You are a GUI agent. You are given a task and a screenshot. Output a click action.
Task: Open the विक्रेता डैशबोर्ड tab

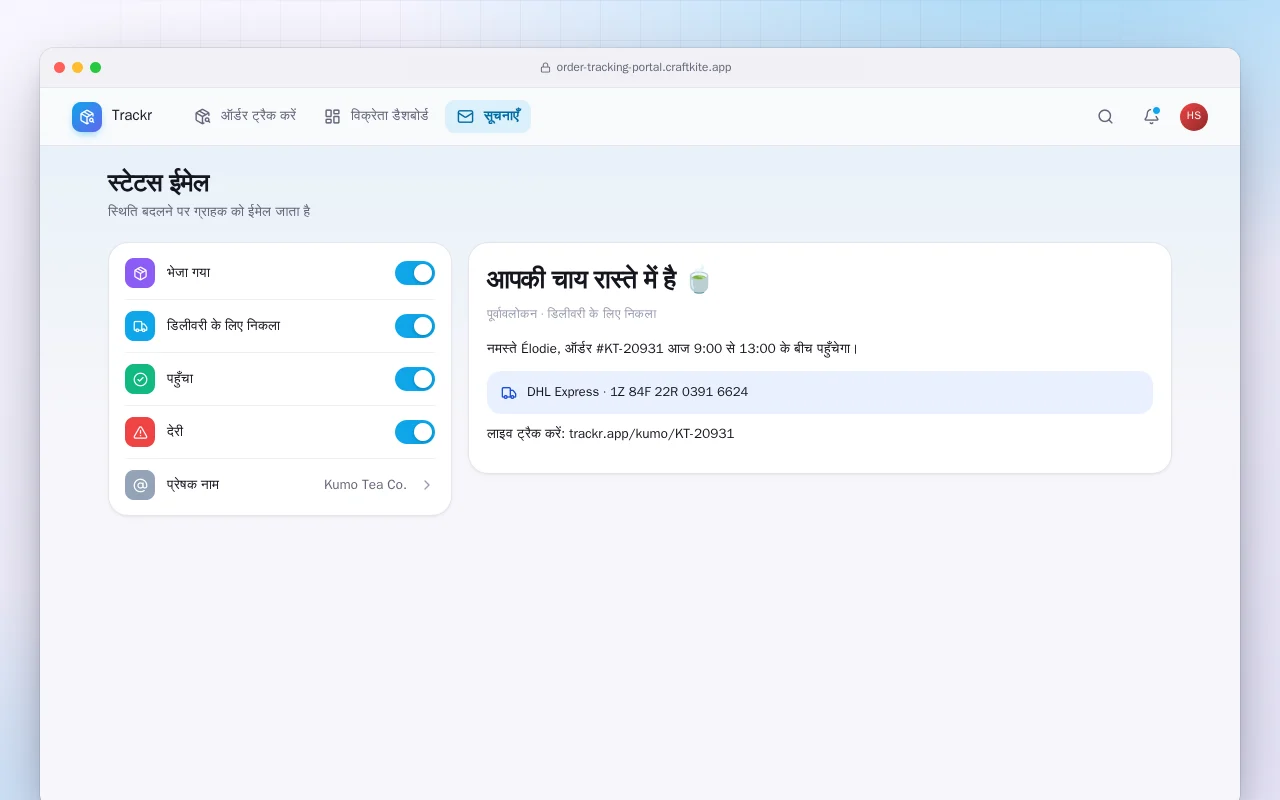point(376,116)
